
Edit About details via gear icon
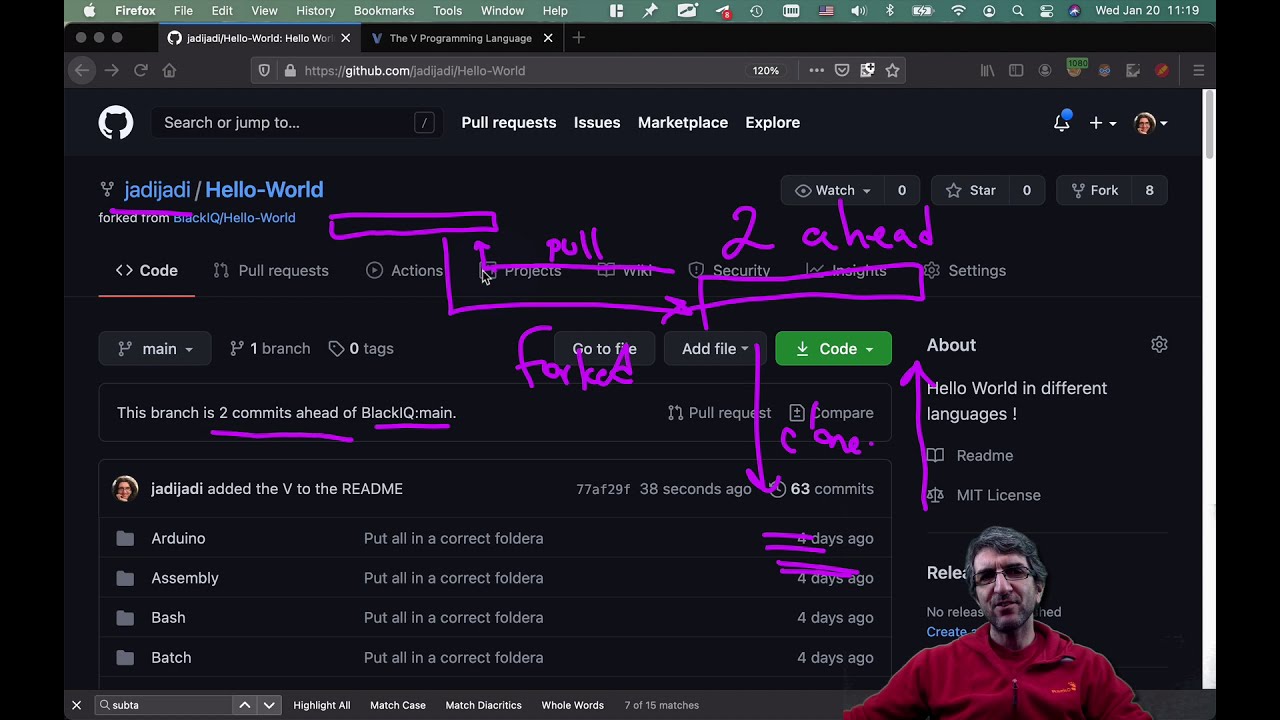click(x=1159, y=344)
